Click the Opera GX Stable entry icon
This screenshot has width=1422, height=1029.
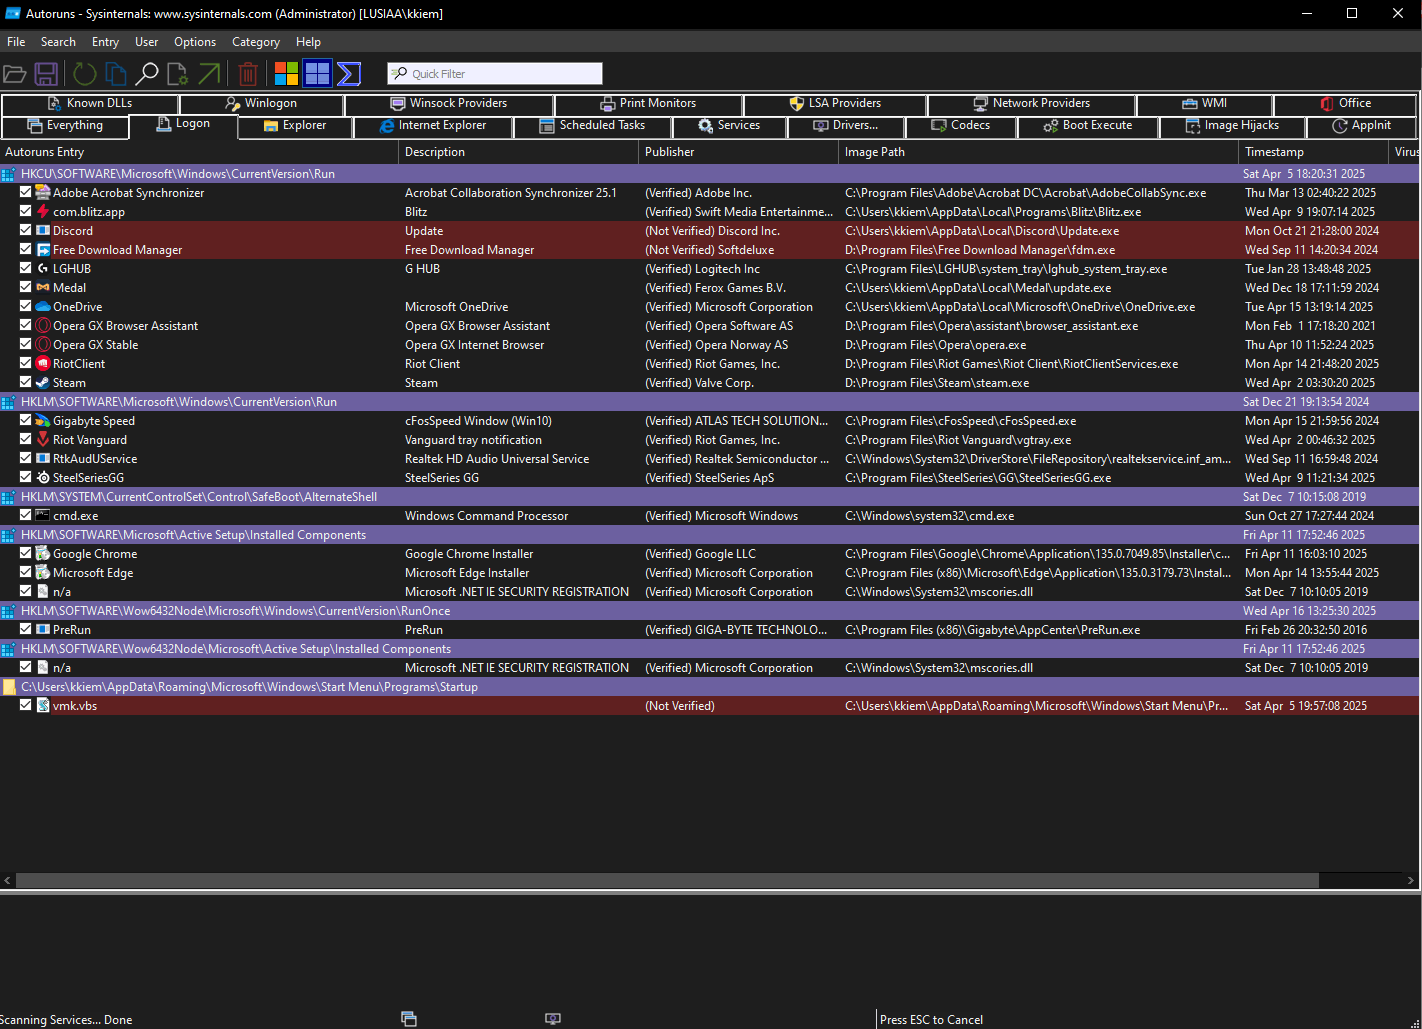click(43, 345)
